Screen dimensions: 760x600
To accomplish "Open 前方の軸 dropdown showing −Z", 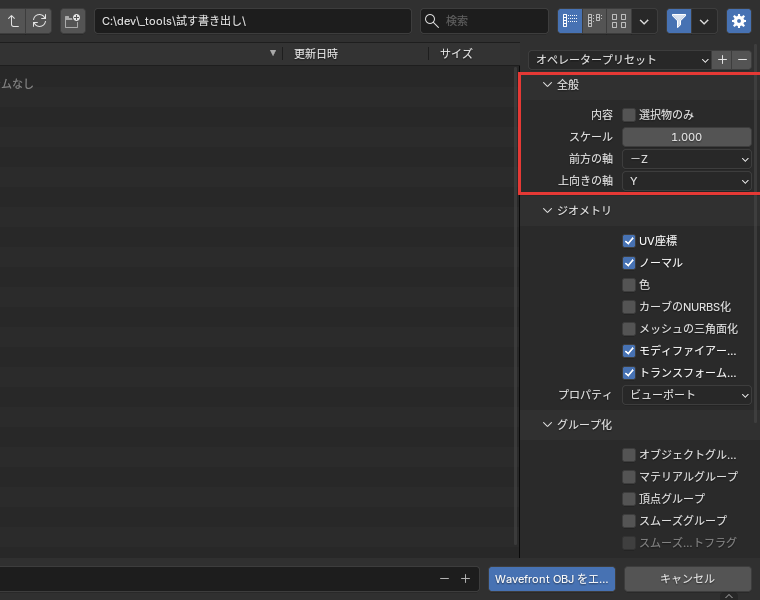I will click(686, 159).
